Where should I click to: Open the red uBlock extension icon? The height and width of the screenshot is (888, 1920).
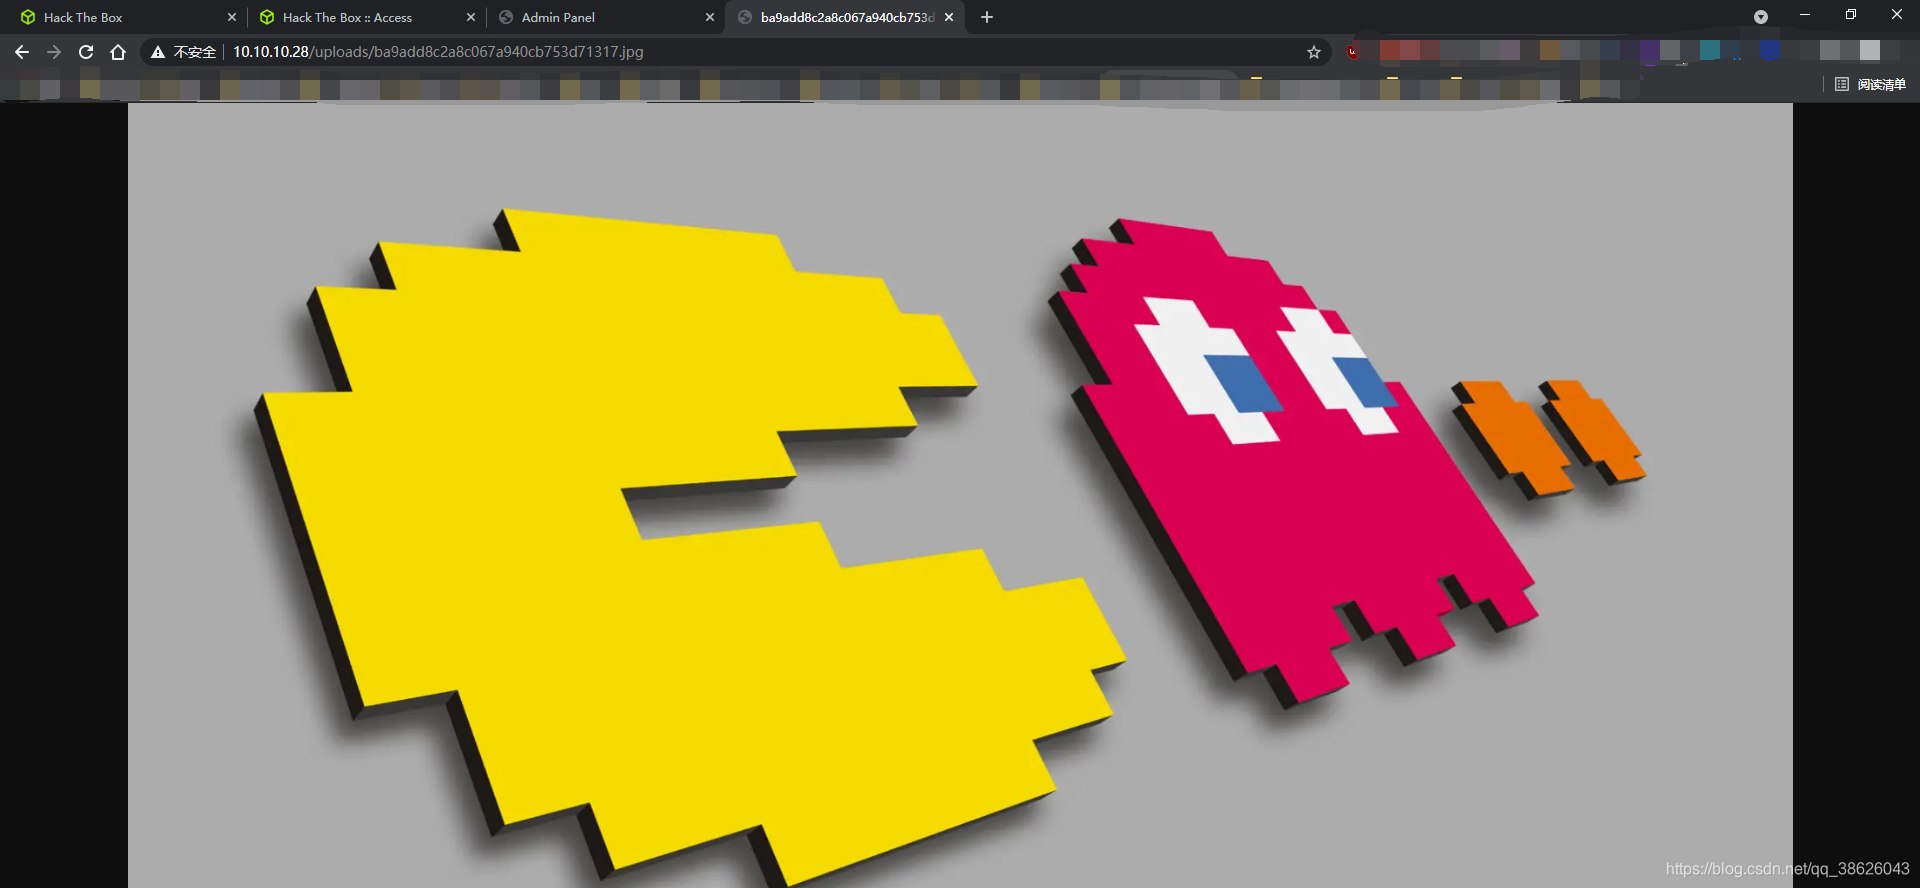click(x=1353, y=52)
